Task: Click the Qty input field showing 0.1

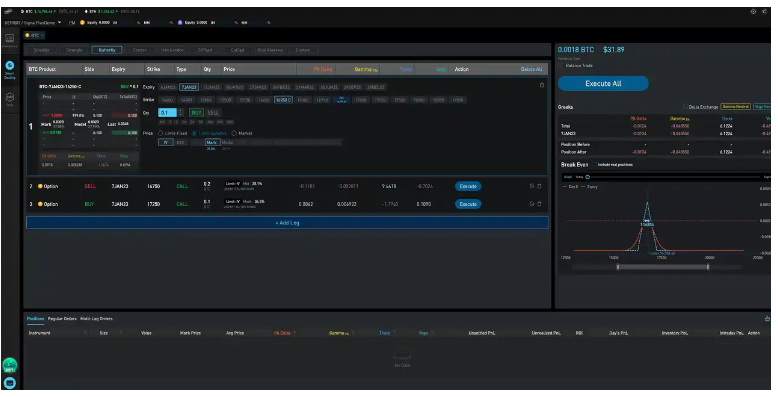Action: click(x=168, y=113)
